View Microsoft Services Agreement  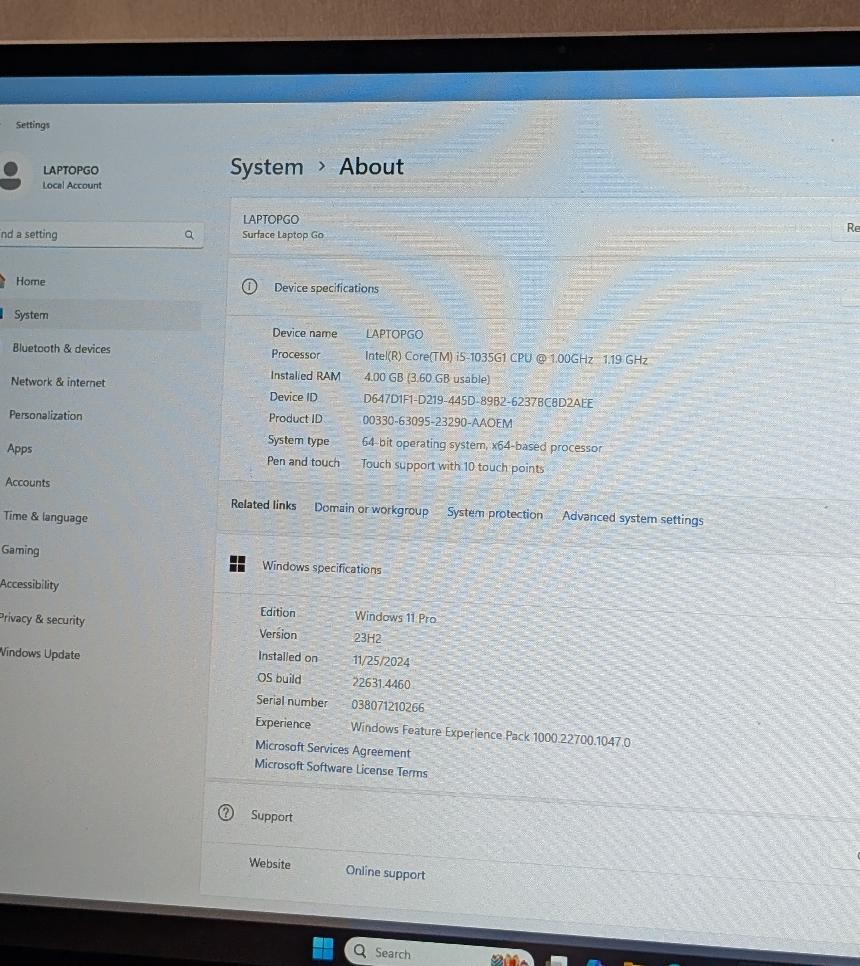click(332, 750)
